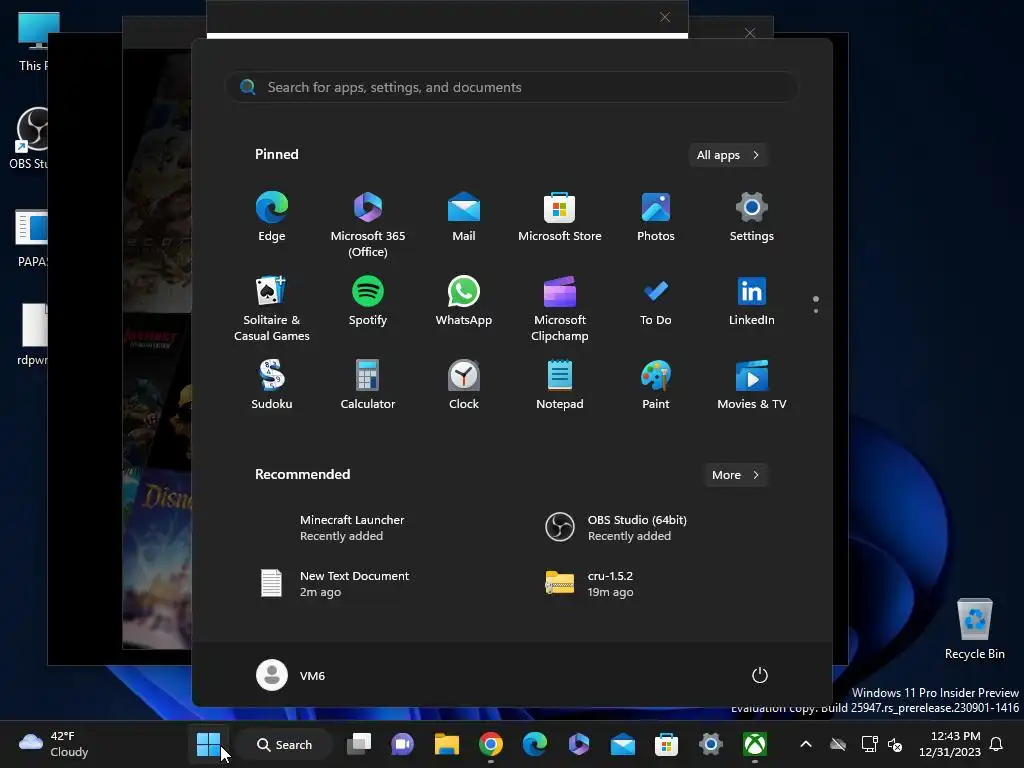Open Microsoft Edge from the taskbar
Viewport: 1024px width, 768px height.
point(535,744)
